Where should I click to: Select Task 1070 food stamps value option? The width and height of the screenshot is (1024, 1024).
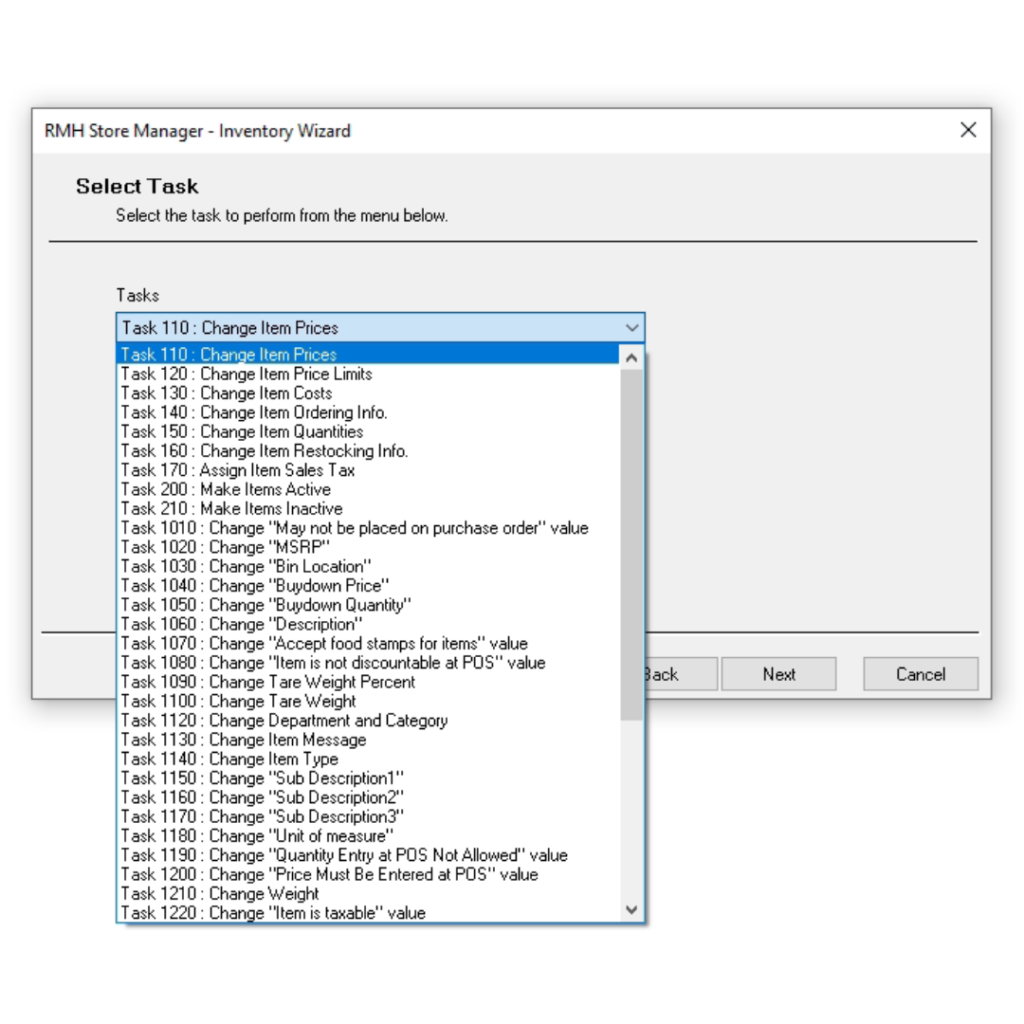pos(368,644)
